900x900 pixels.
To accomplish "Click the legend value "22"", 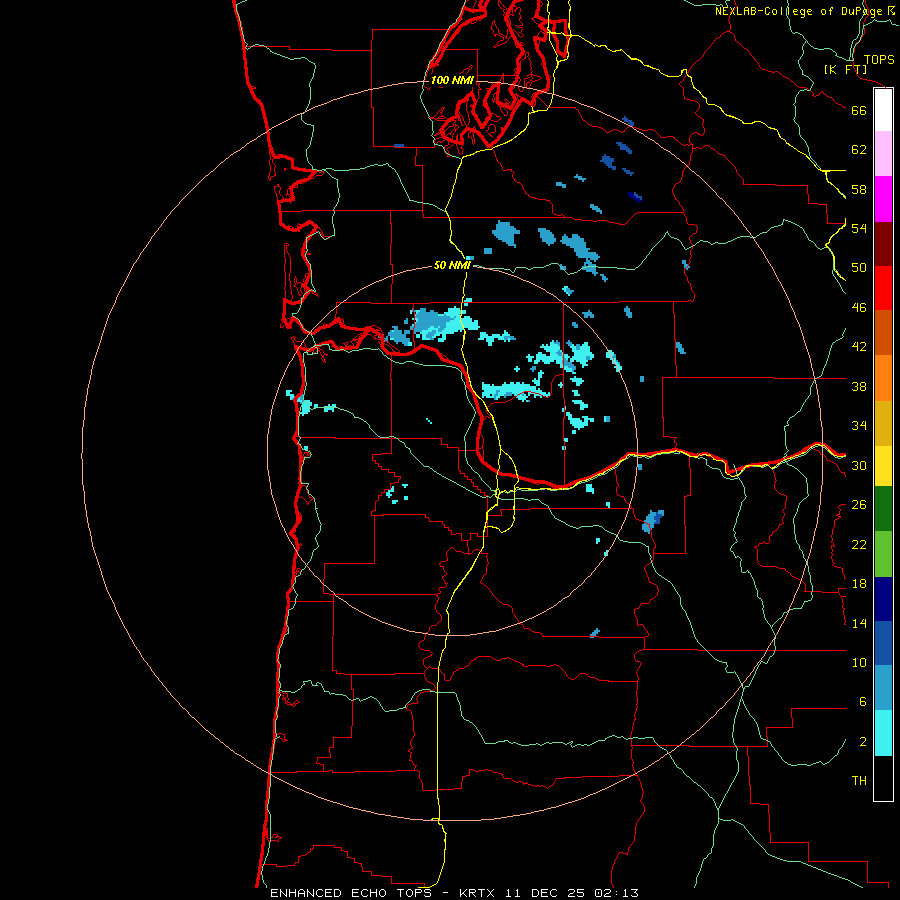I will coord(859,544).
